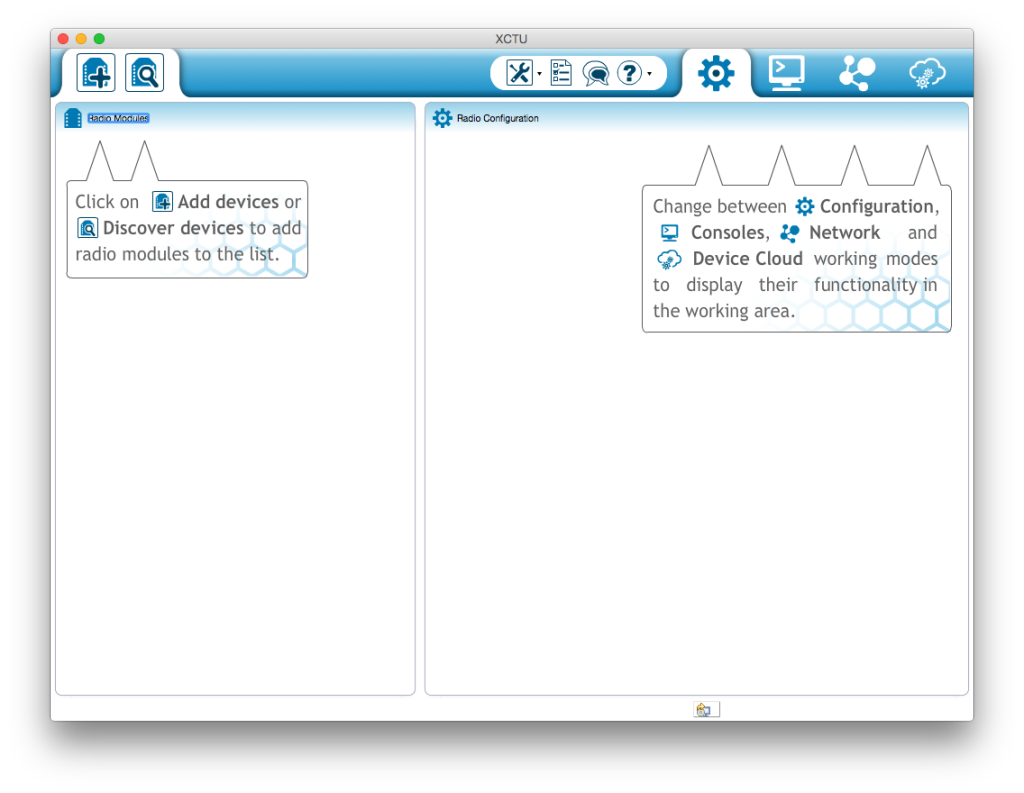The image size is (1024, 793).
Task: Click the green zoom window button
Action: click(99, 39)
